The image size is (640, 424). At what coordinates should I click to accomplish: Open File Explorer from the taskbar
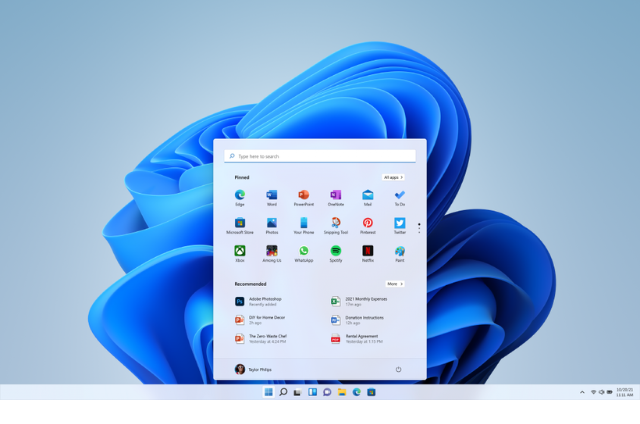(x=342, y=392)
